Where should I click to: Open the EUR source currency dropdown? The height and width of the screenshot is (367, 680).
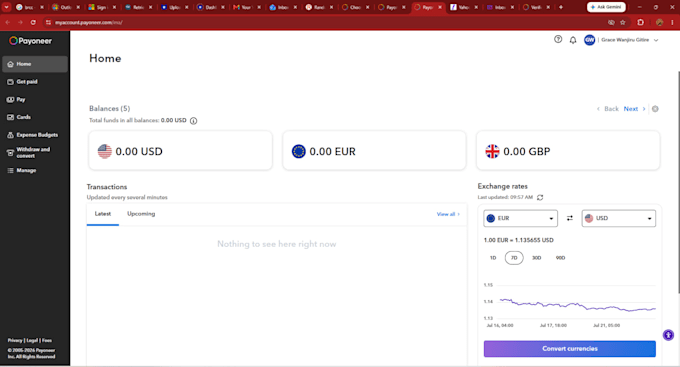coord(520,218)
